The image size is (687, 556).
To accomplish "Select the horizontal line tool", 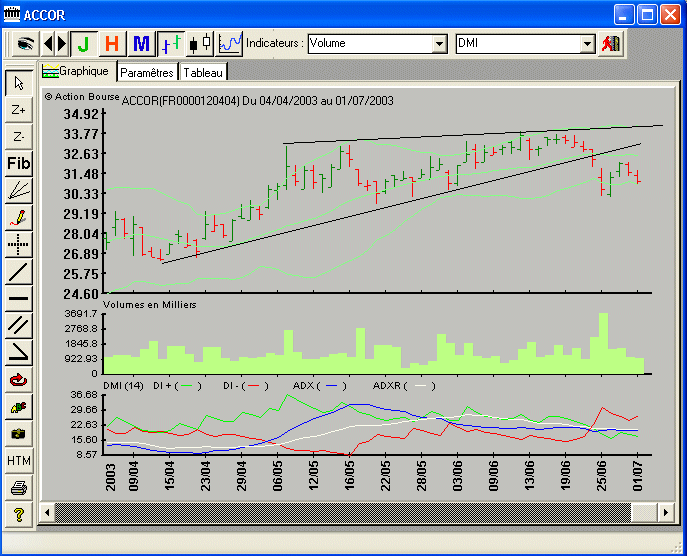I will (18, 299).
